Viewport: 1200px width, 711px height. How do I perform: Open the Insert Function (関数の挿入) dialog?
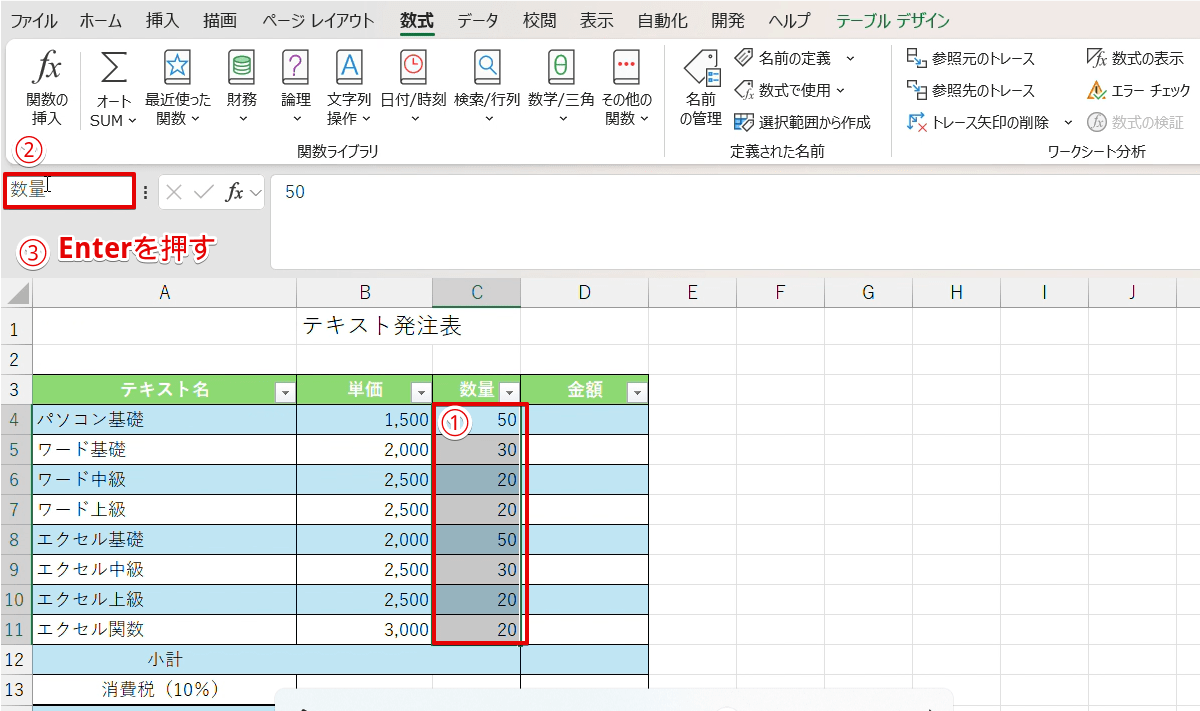coord(47,88)
